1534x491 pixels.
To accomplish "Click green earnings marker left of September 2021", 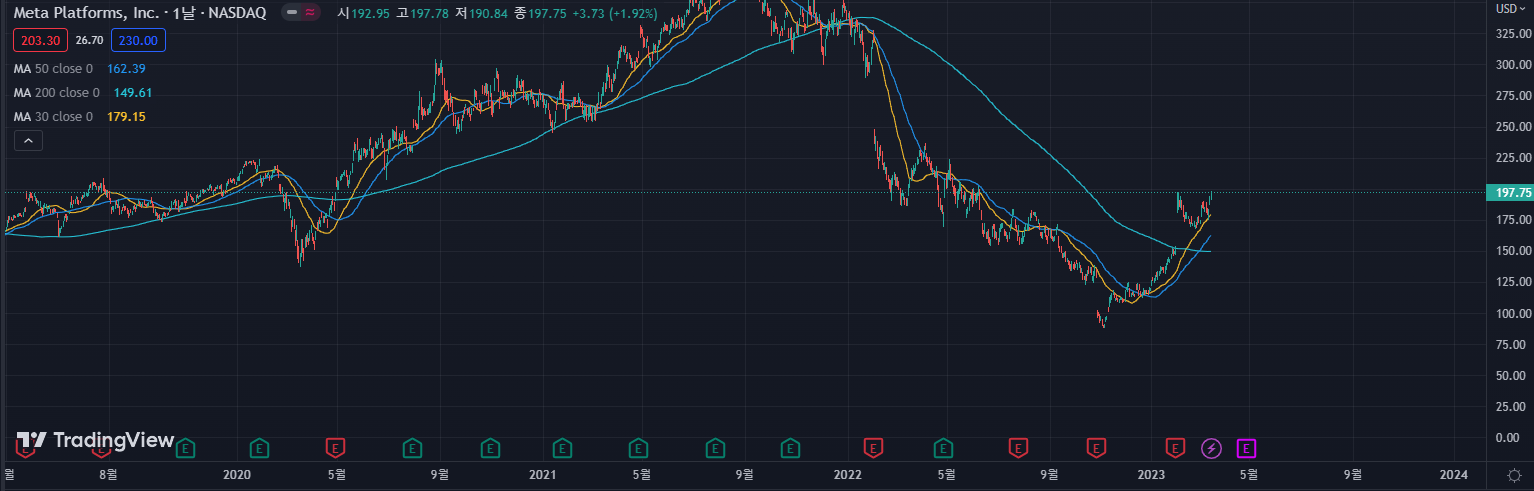I will pyautogui.click(x=714, y=447).
